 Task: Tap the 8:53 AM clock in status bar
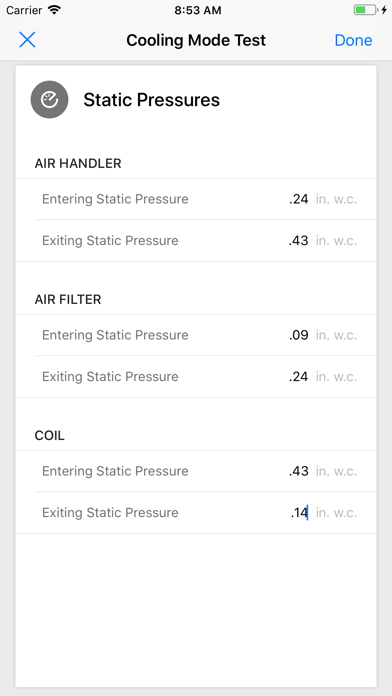tap(198, 10)
